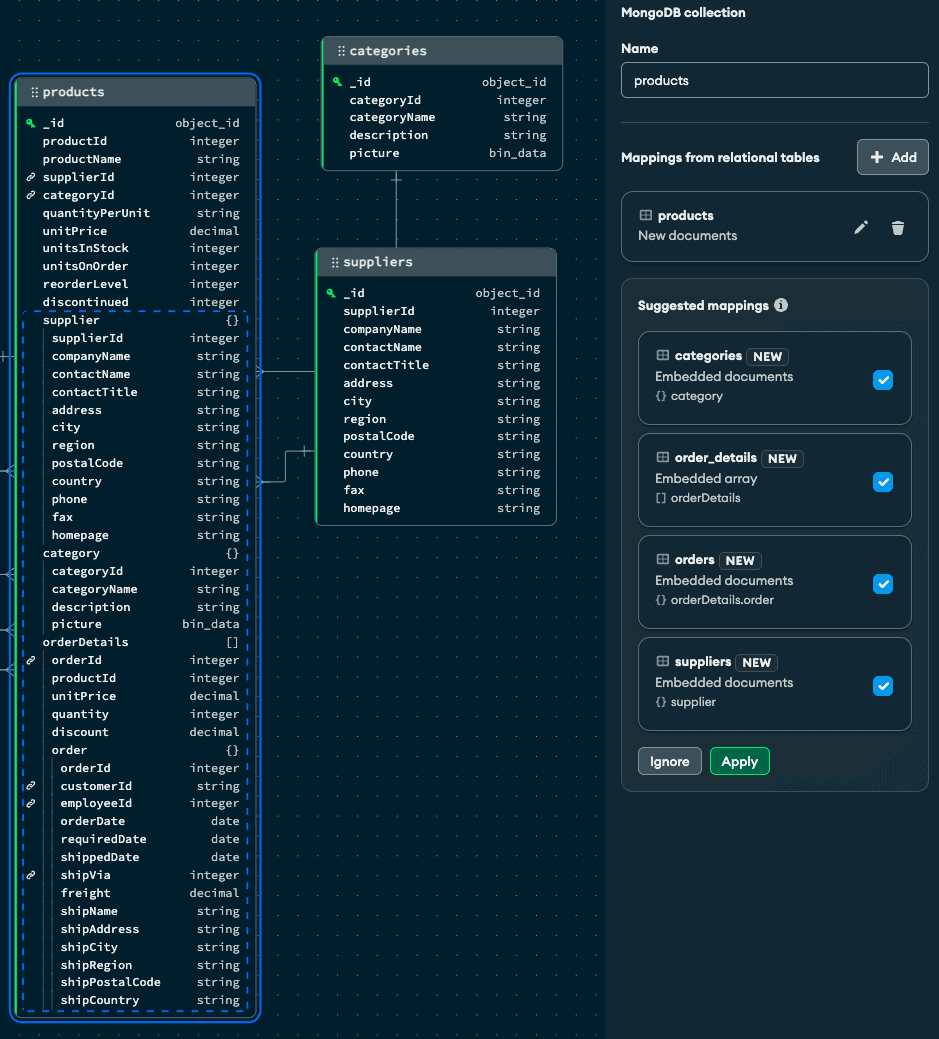939x1039 pixels.
Task: Click the Ignore button
Action: (669, 761)
